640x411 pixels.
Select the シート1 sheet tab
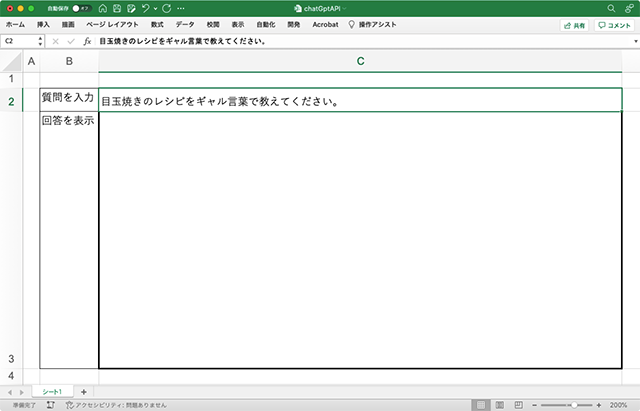[52, 391]
